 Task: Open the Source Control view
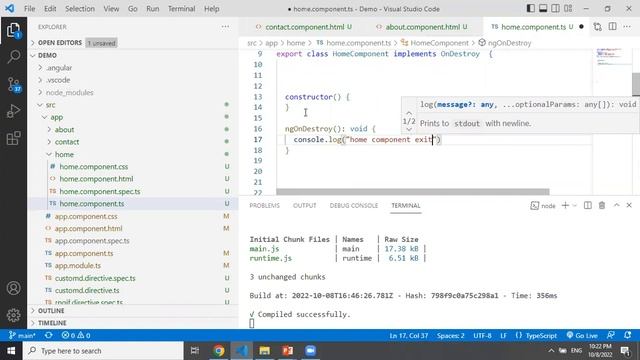coord(13,84)
